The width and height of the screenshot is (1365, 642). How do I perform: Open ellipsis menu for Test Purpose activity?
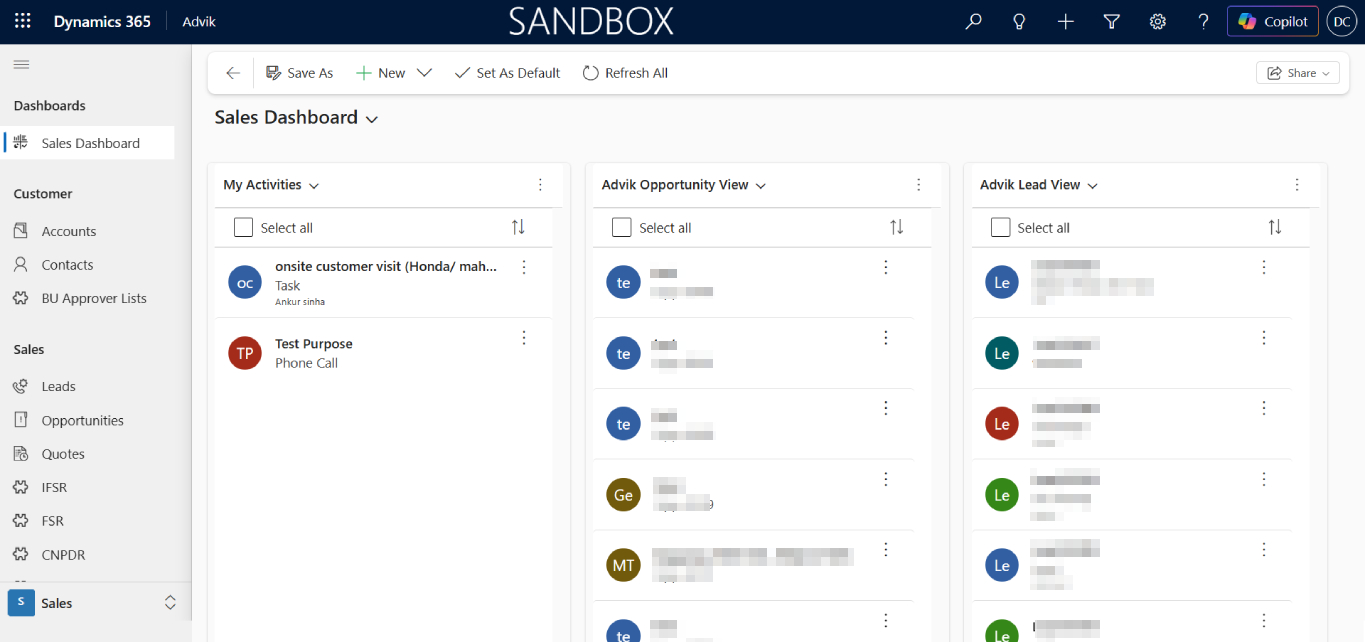[x=524, y=338]
